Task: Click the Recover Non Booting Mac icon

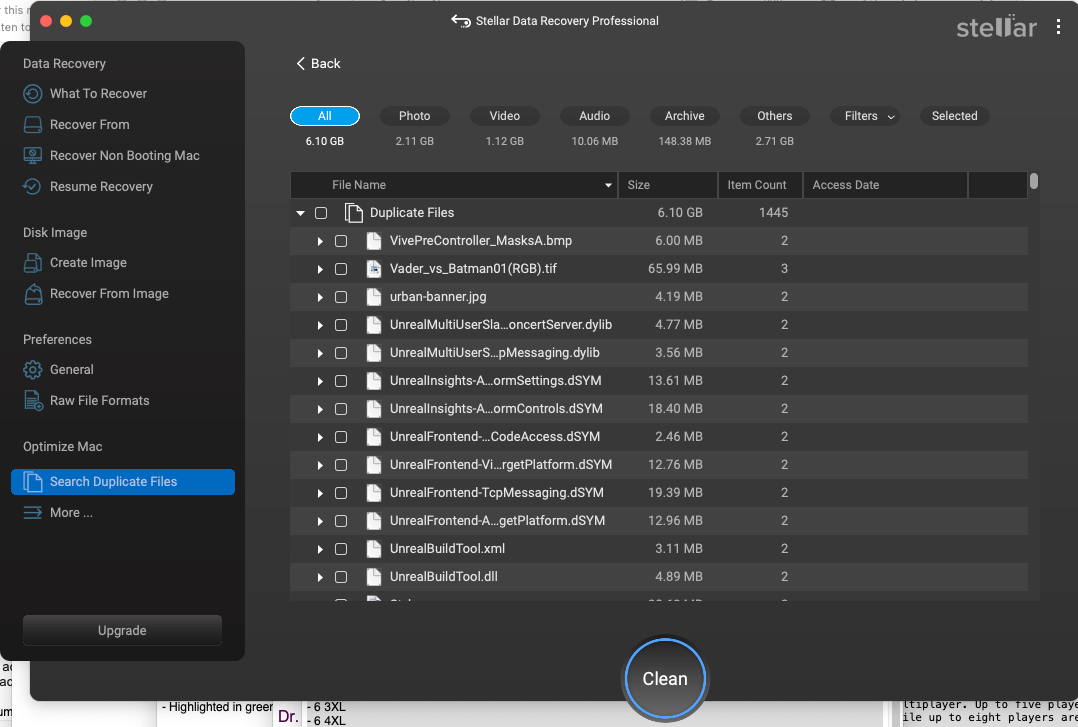Action: [x=32, y=155]
